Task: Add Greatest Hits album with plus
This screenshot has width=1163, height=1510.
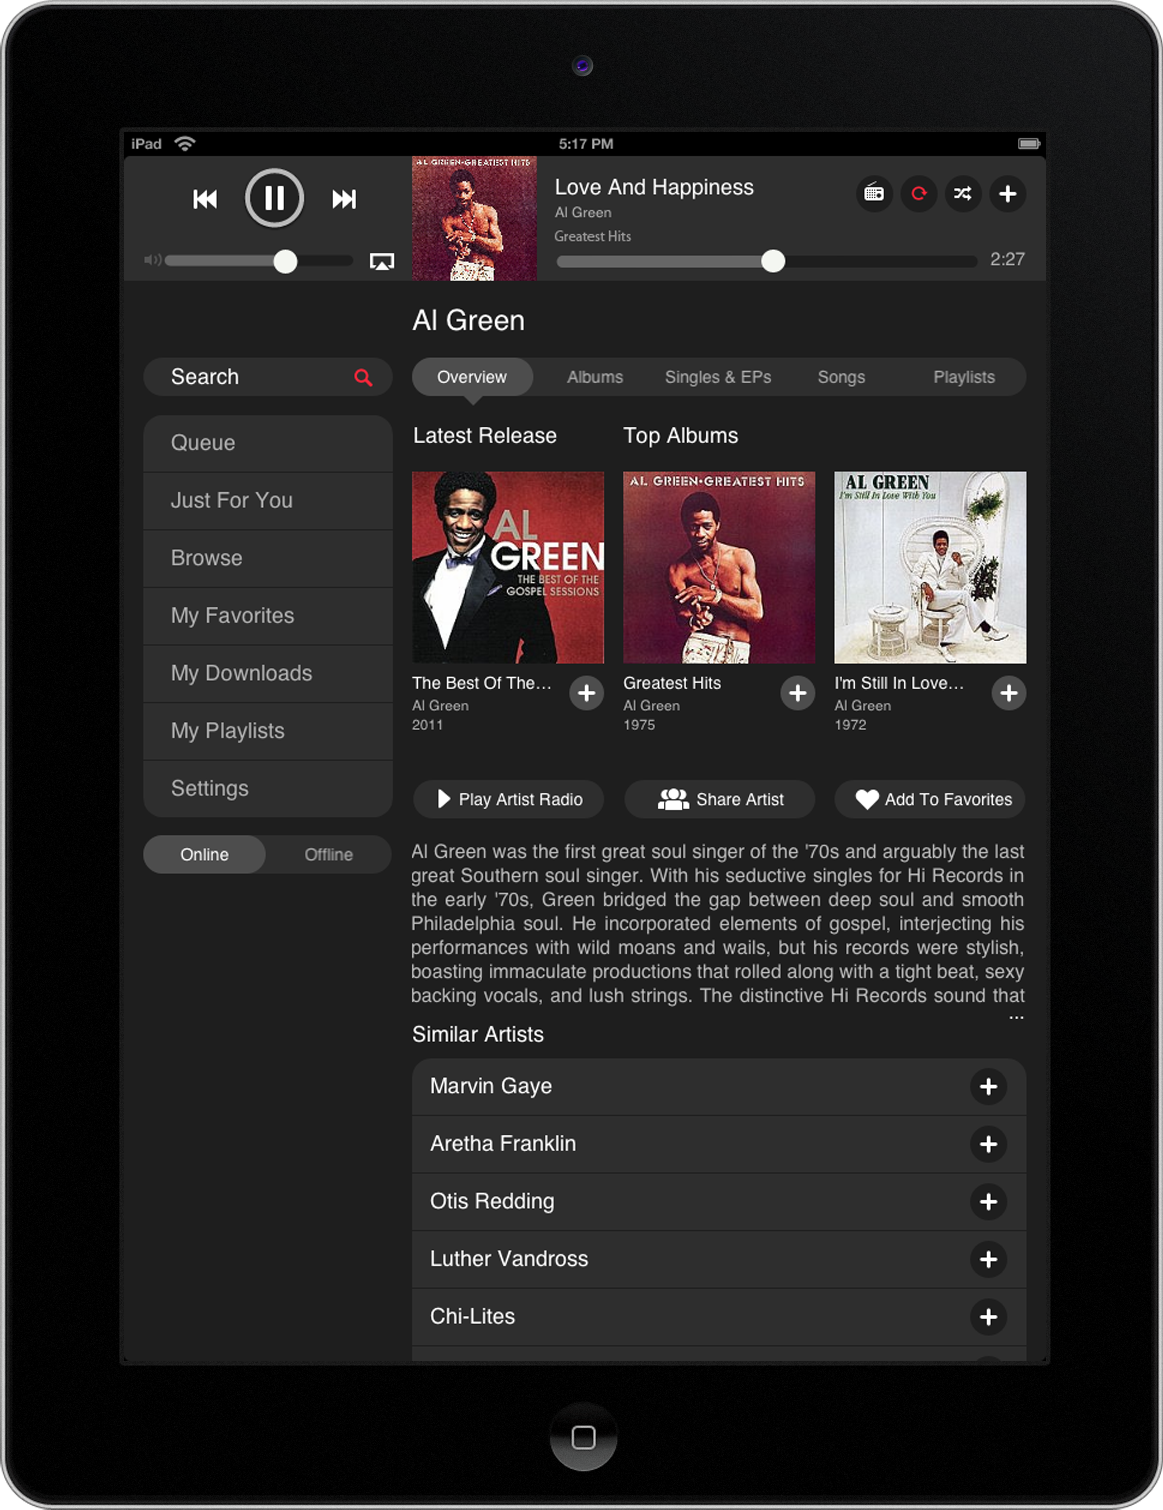Action: click(x=797, y=693)
